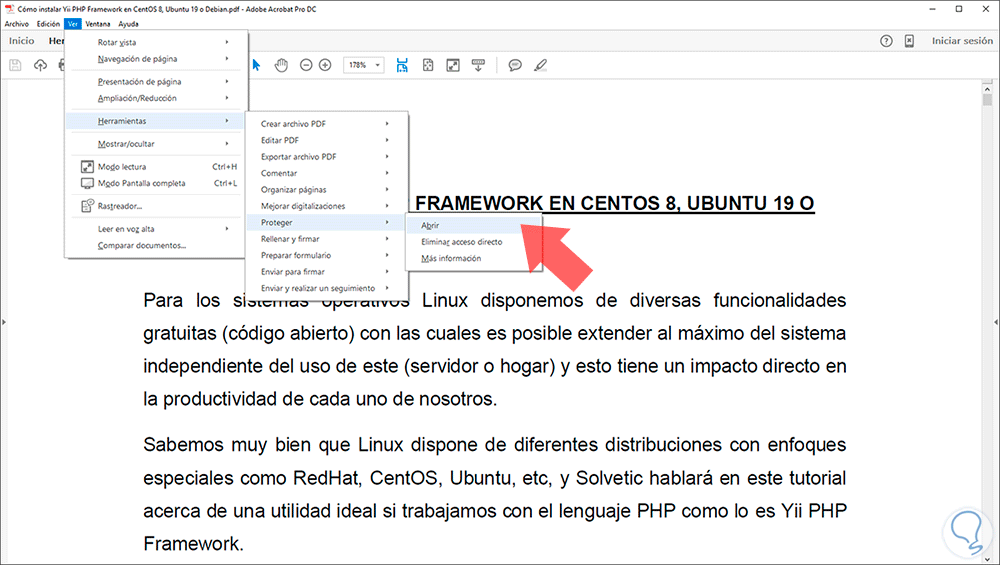The image size is (1000, 565).
Task: Open the help question mark icon
Action: point(886,41)
